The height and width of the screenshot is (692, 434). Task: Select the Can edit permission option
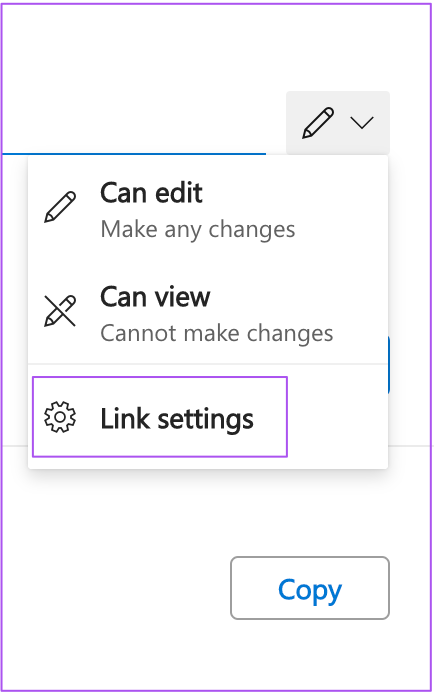click(208, 210)
